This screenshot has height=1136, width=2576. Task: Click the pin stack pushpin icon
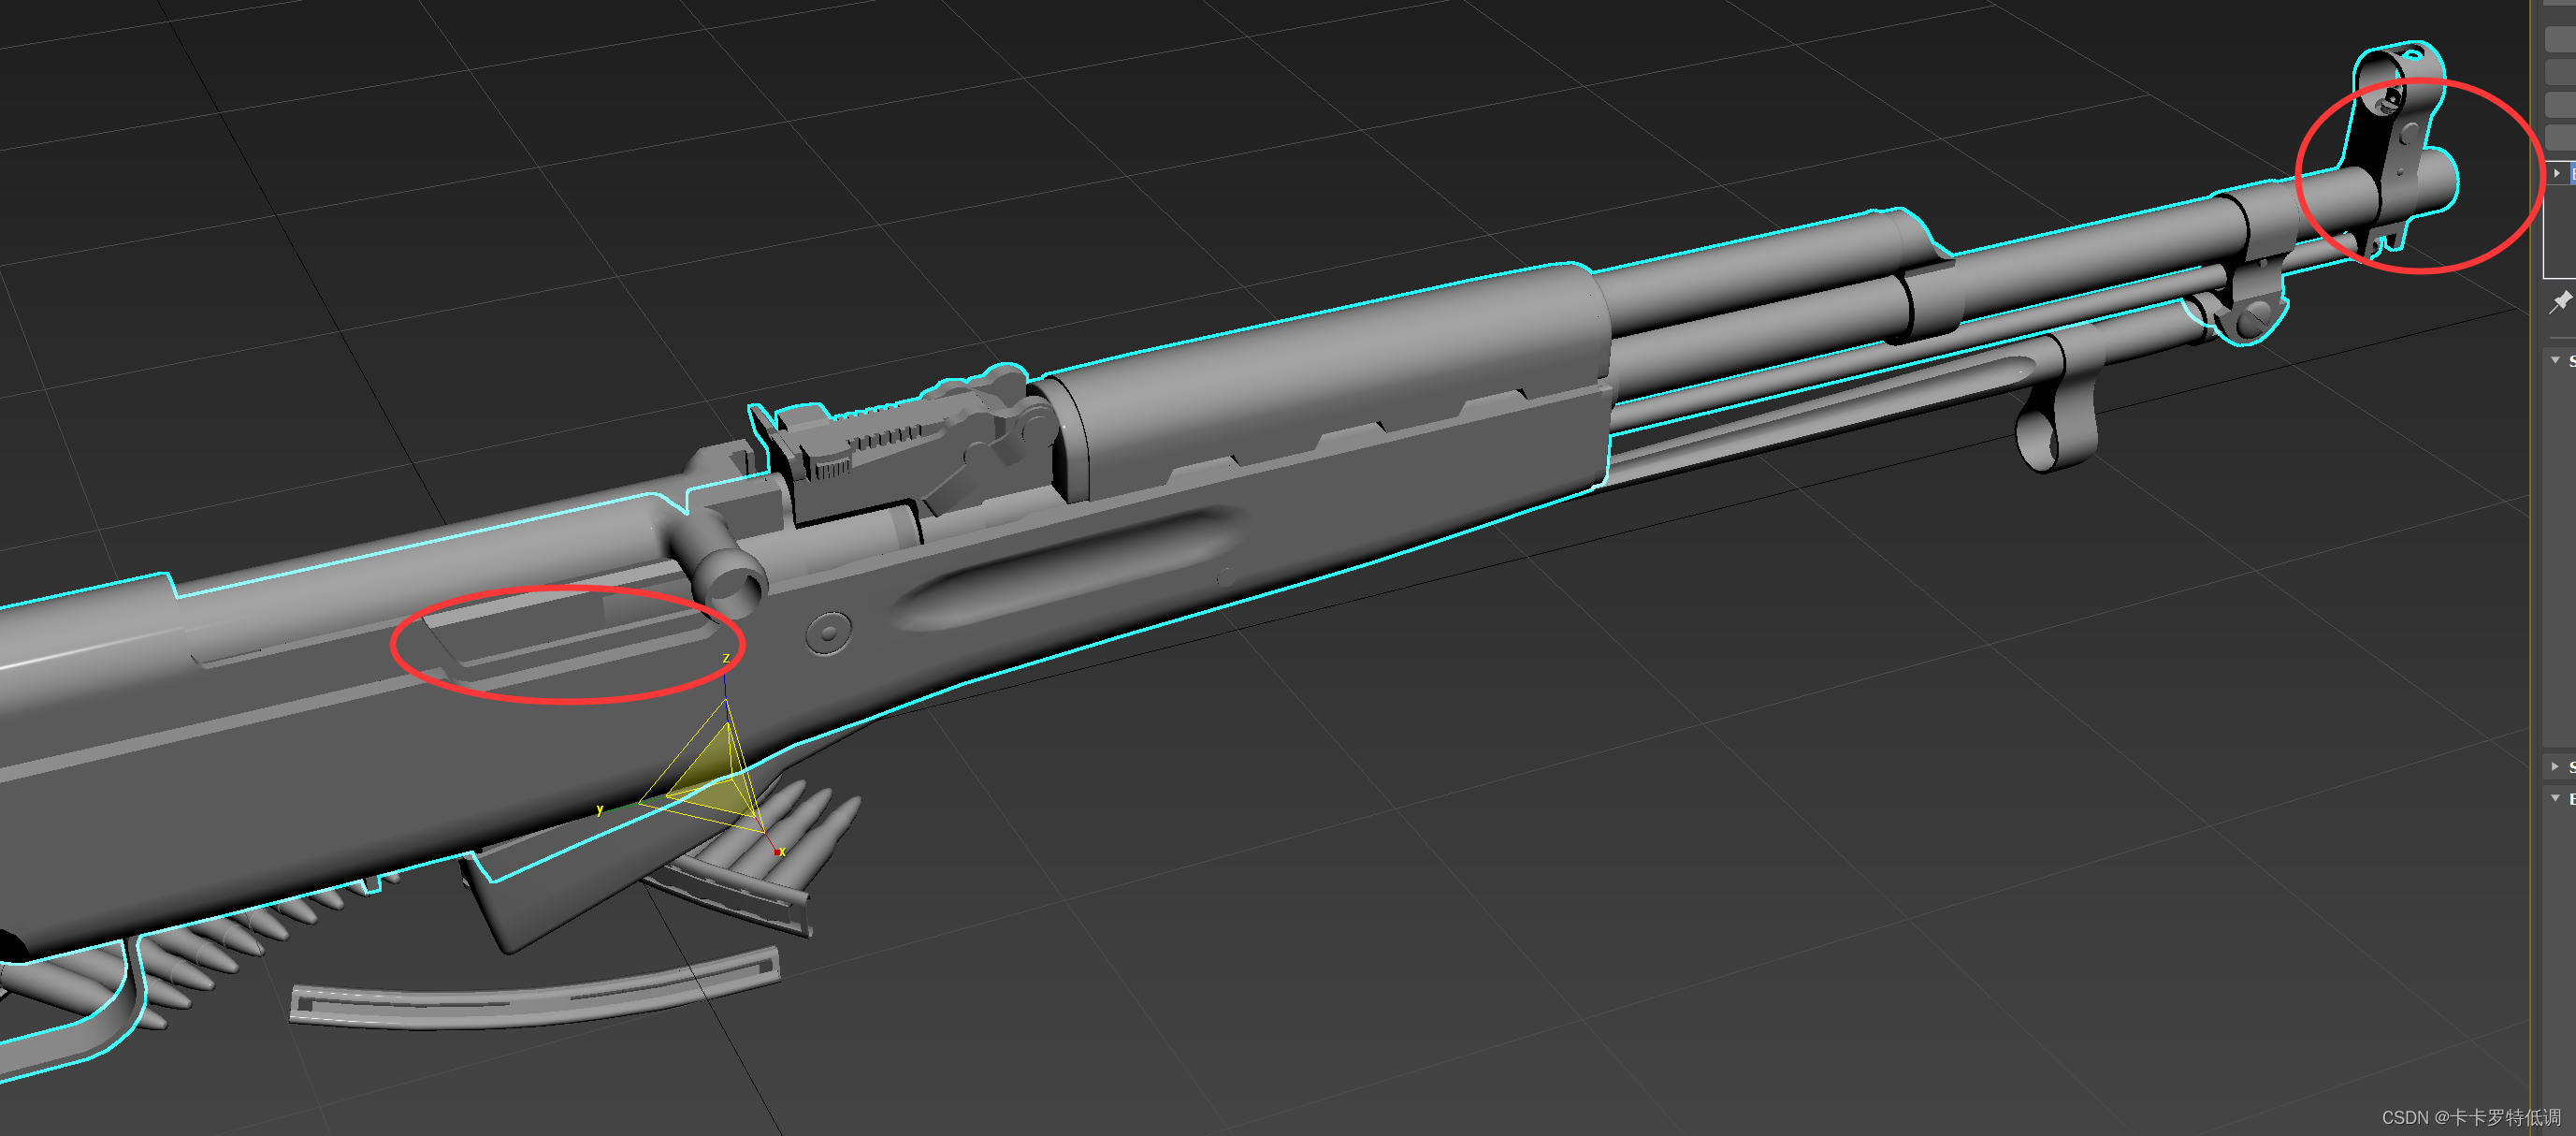tap(2560, 301)
